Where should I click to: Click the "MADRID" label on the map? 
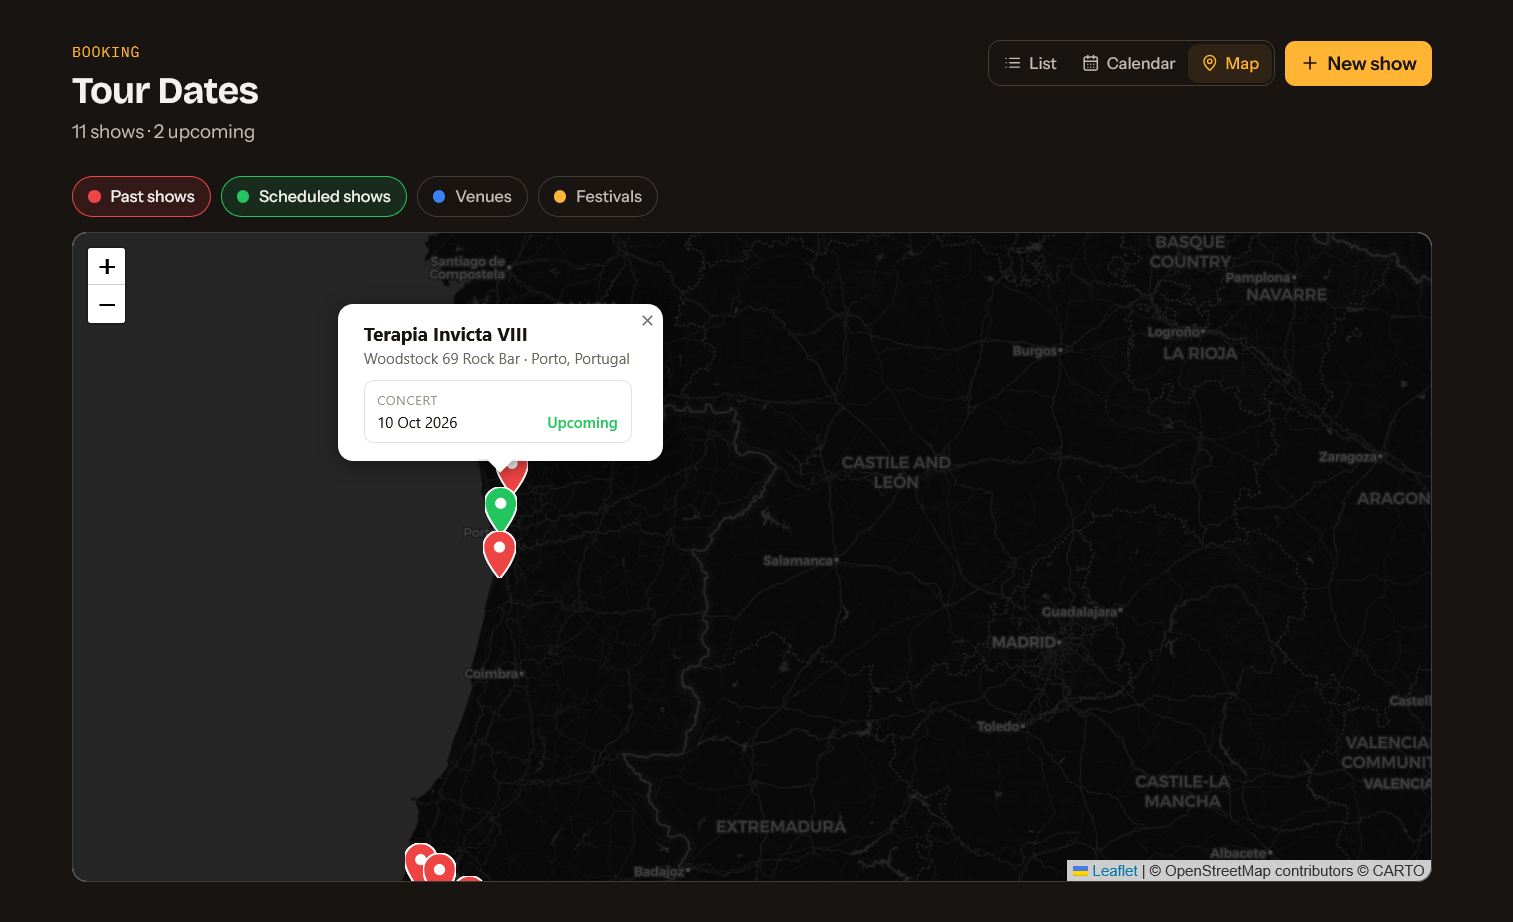[1024, 642]
